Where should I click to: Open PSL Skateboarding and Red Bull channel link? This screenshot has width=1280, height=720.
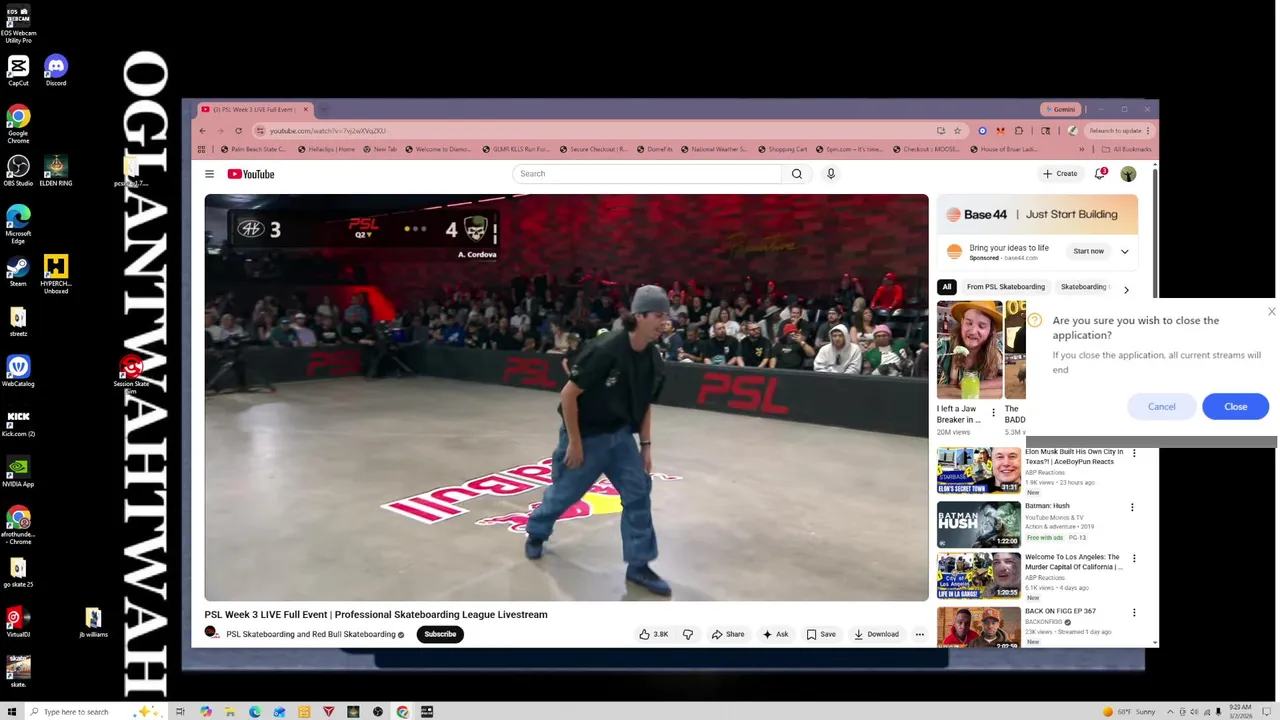click(x=311, y=634)
